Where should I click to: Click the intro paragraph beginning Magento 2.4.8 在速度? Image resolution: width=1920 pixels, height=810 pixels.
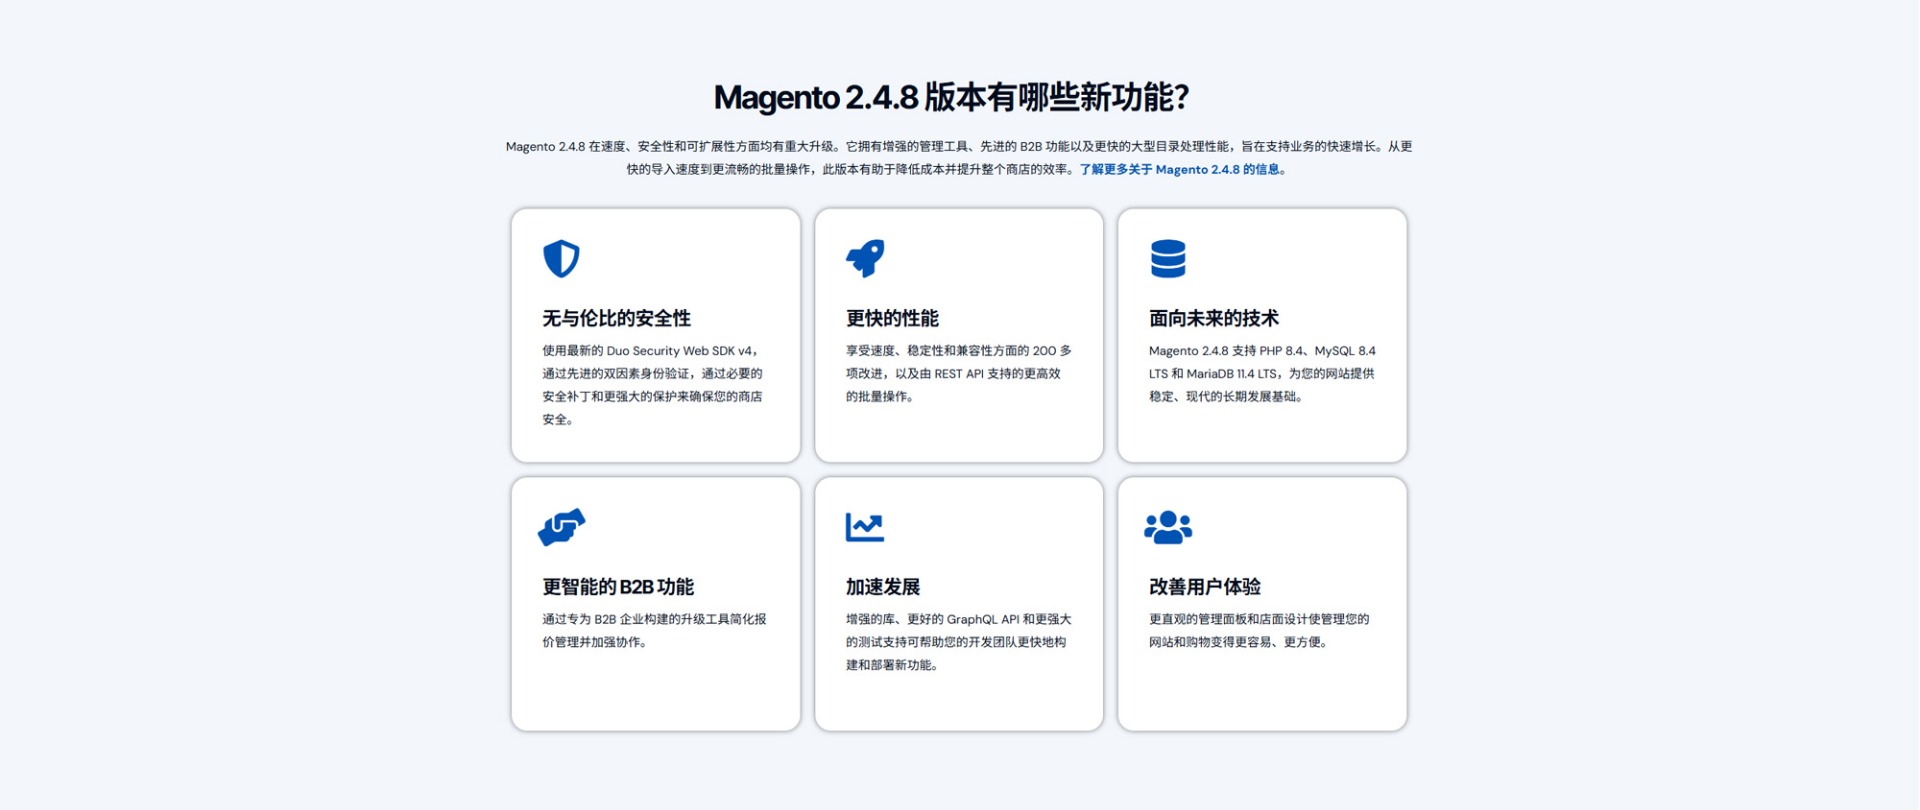[959, 158]
